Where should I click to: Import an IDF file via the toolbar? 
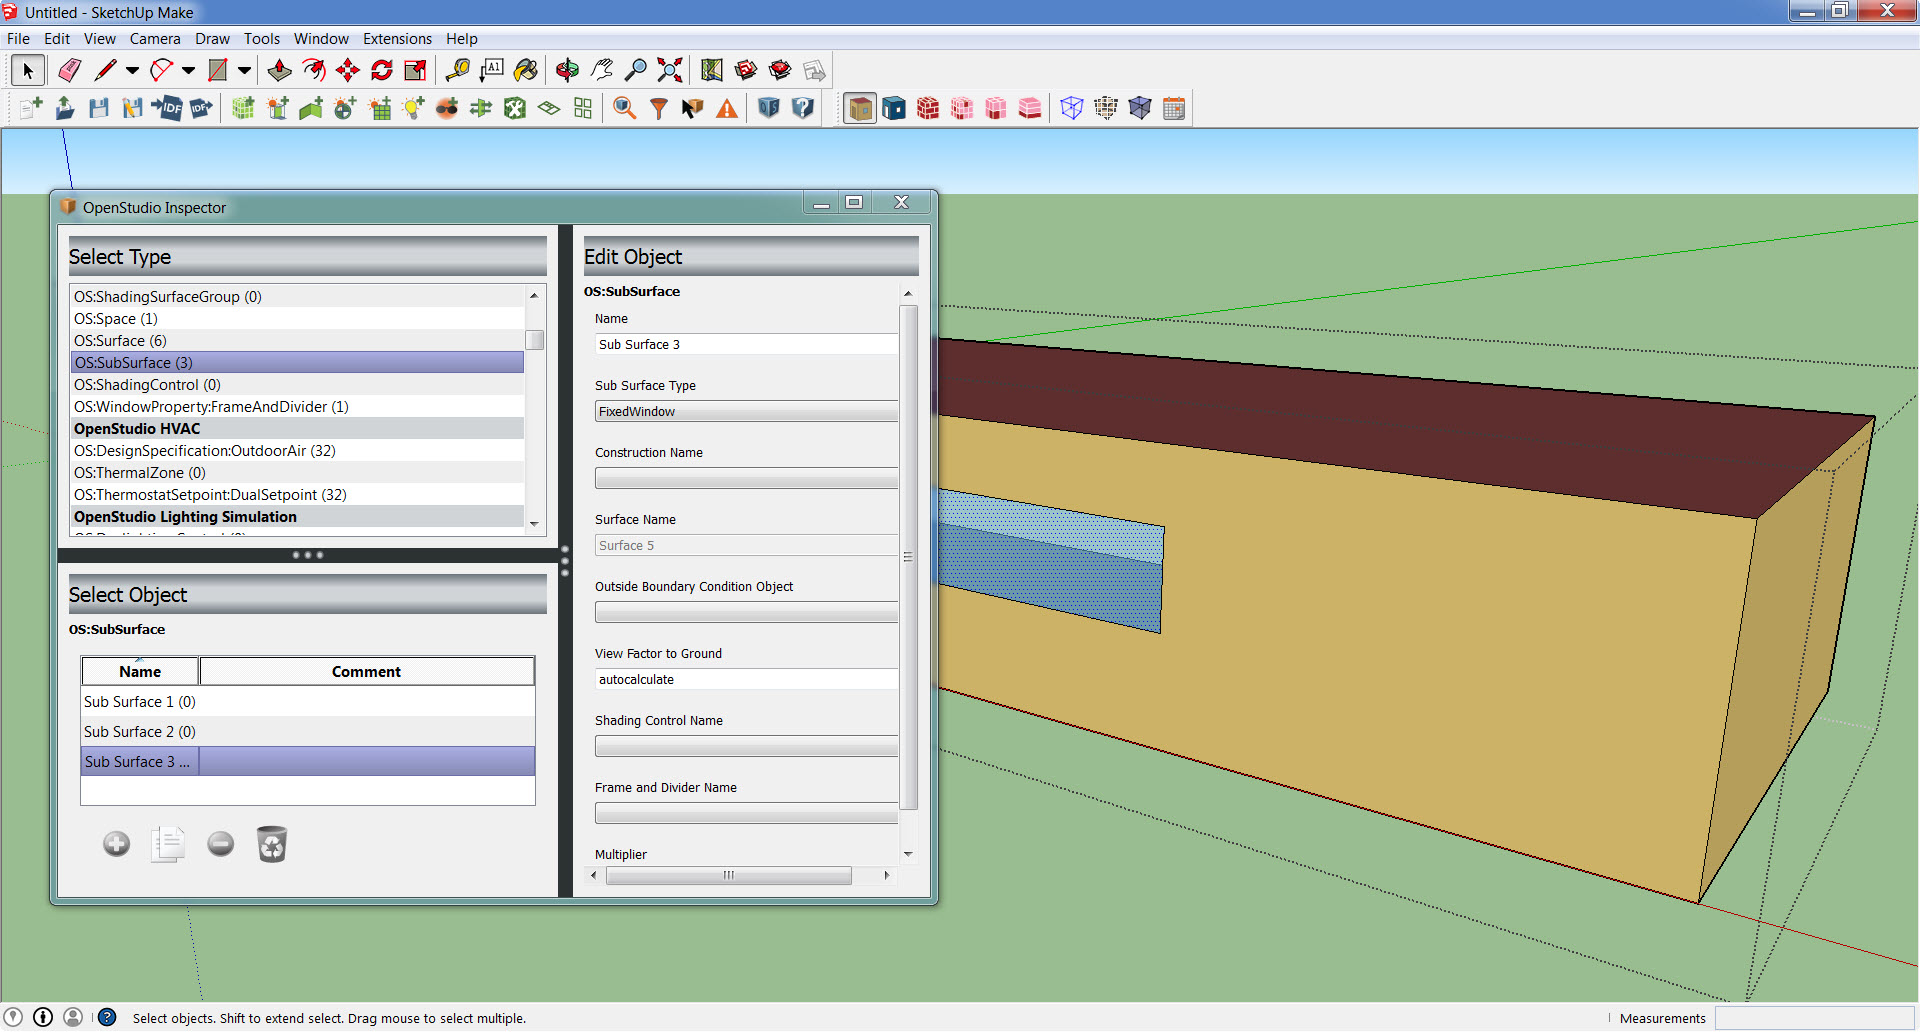point(168,108)
